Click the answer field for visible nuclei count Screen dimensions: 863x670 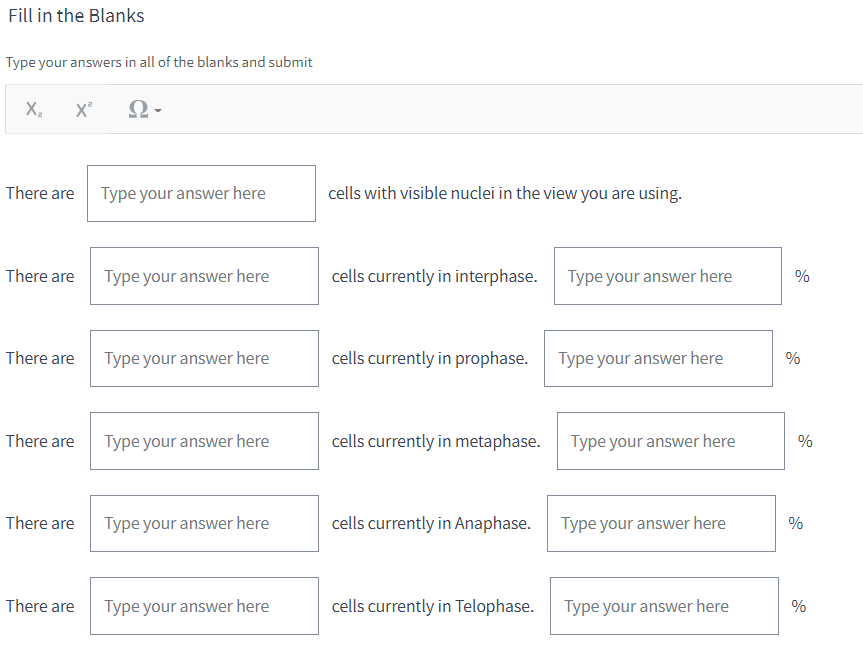click(200, 193)
